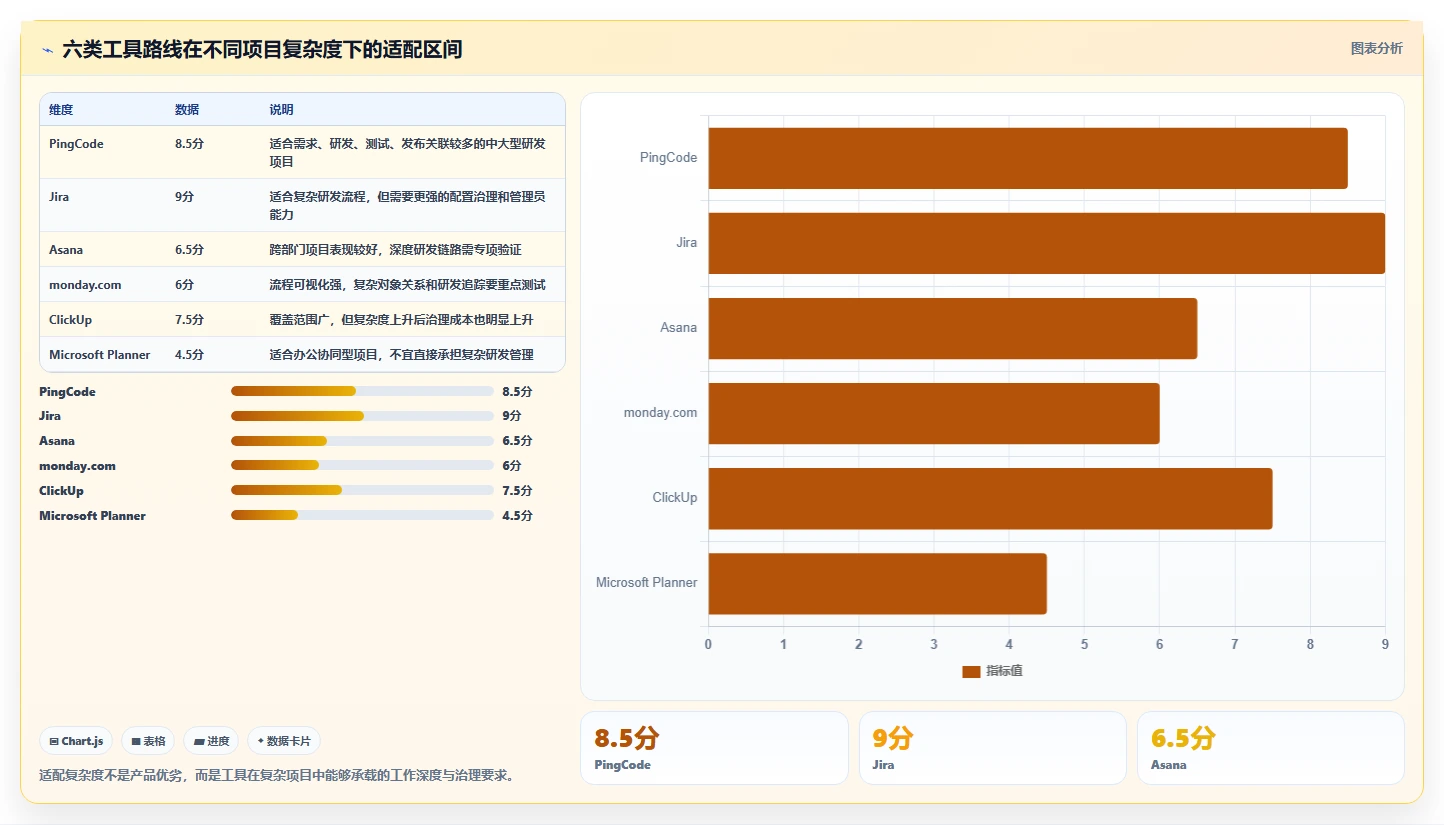Open the 9分 Jira data card
Viewport: 1444px width, 825px height.
992,748
